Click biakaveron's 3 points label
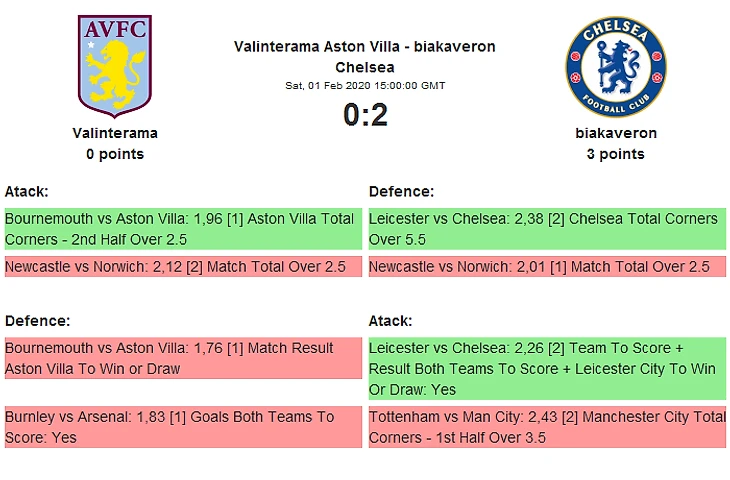730x480 pixels. [x=615, y=154]
